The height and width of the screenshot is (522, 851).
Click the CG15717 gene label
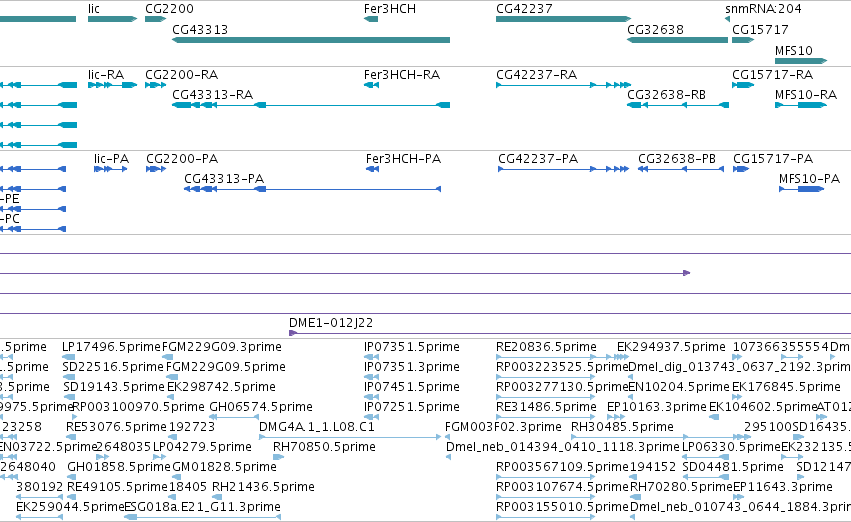coord(760,30)
